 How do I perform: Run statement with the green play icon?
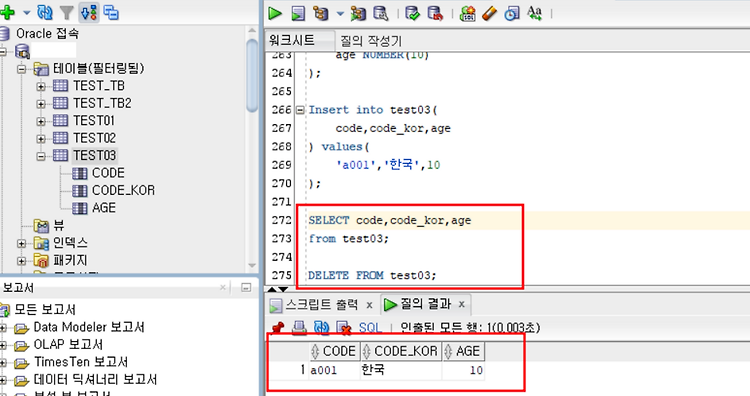pyautogui.click(x=275, y=13)
